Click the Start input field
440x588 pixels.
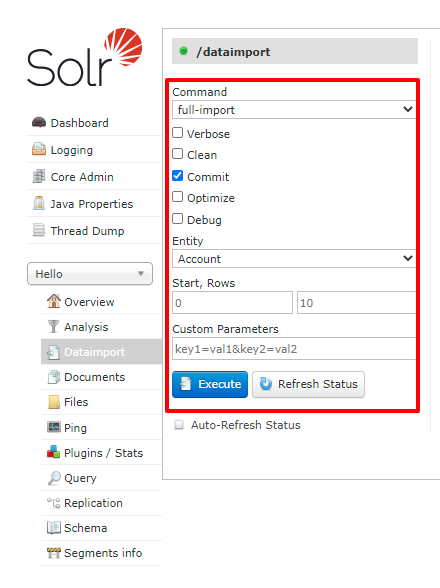tap(232, 303)
